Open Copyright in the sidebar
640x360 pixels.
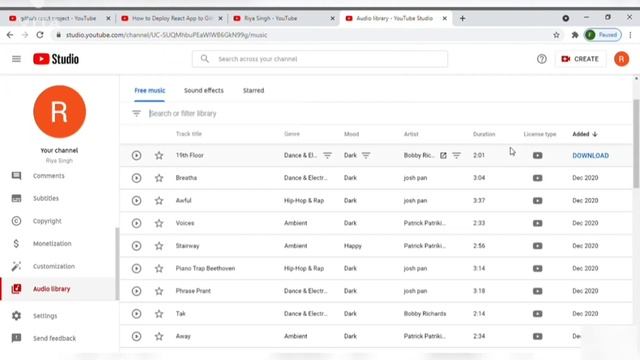point(47,221)
